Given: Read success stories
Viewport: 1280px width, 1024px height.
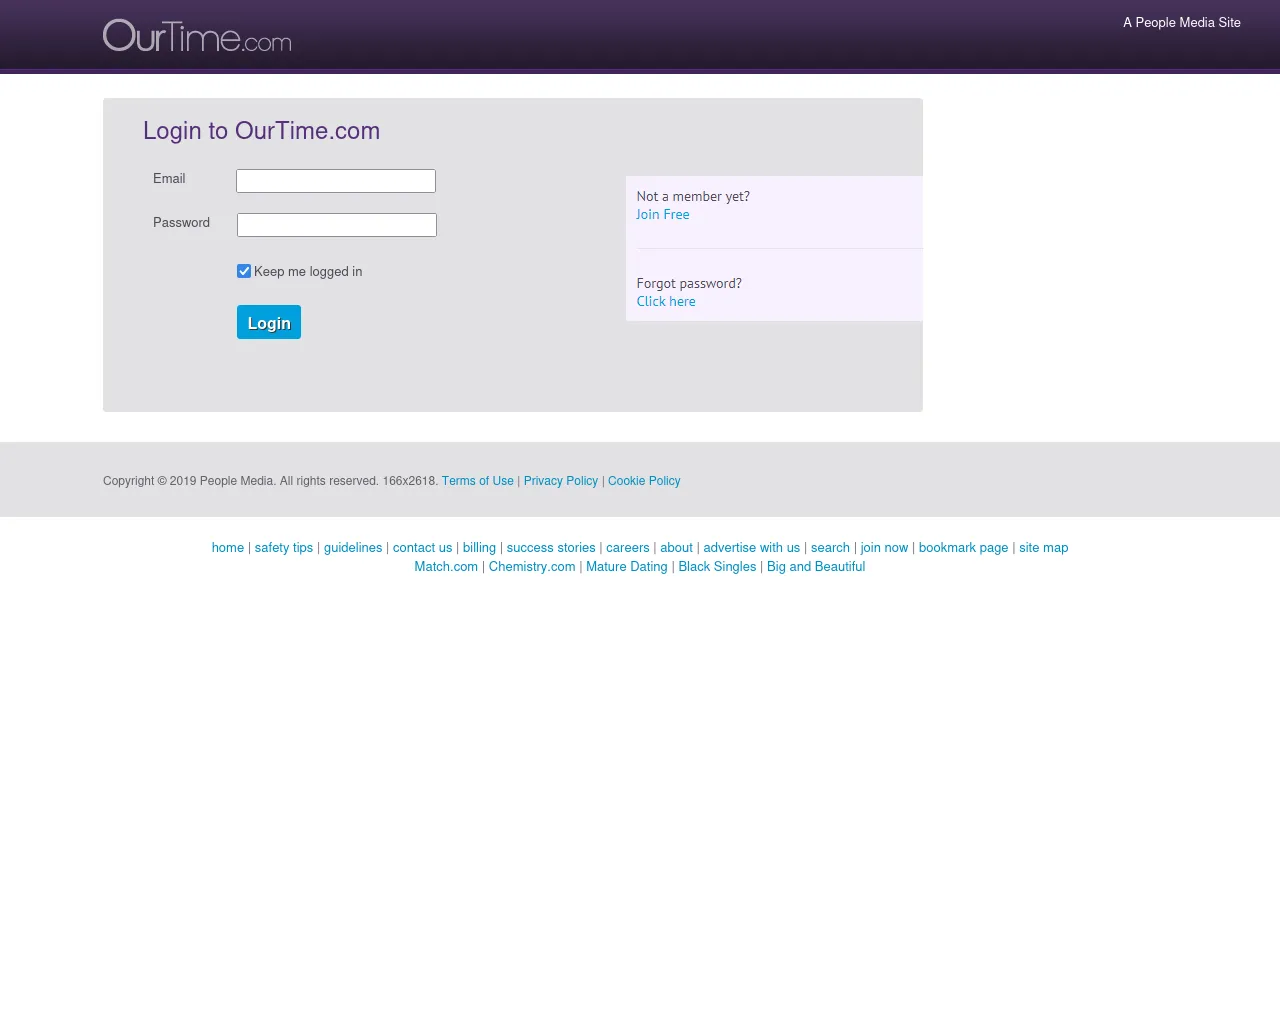Looking at the screenshot, I should coord(551,548).
